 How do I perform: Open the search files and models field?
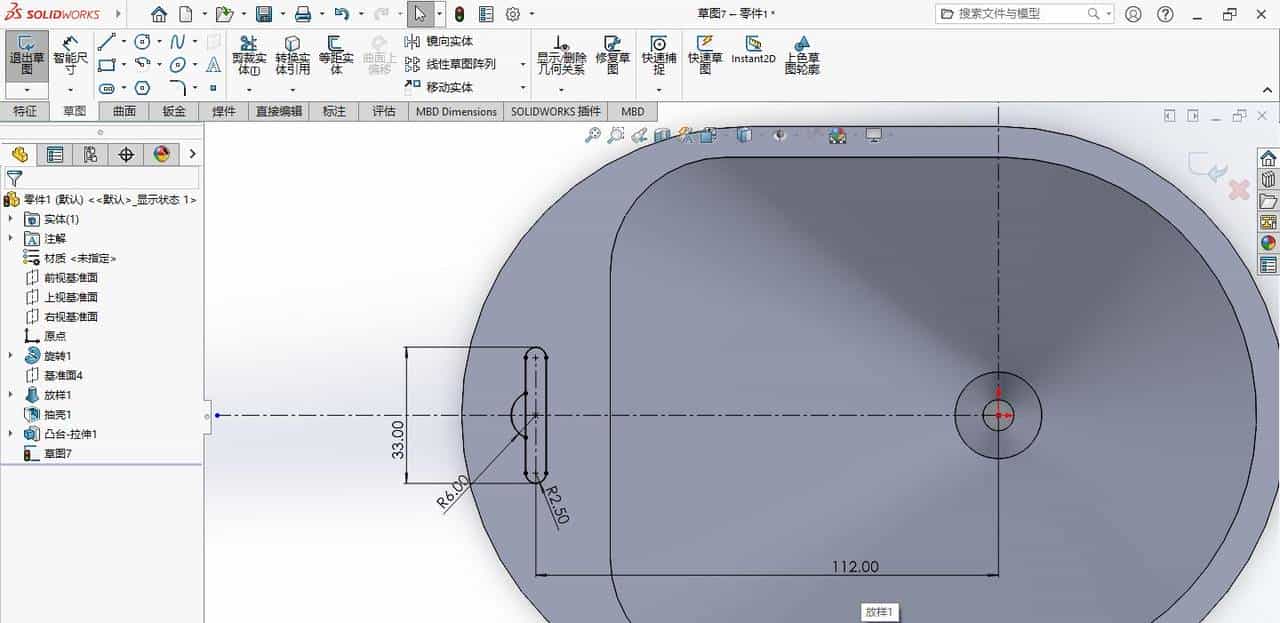coord(1020,13)
